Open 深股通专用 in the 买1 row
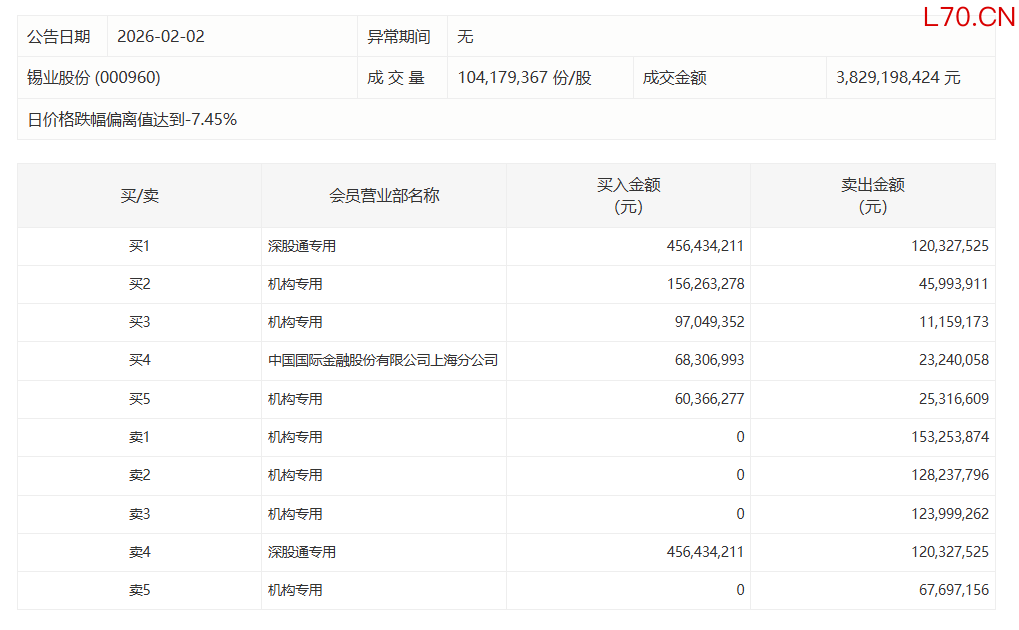This screenshot has width=1019, height=630. tap(302, 246)
